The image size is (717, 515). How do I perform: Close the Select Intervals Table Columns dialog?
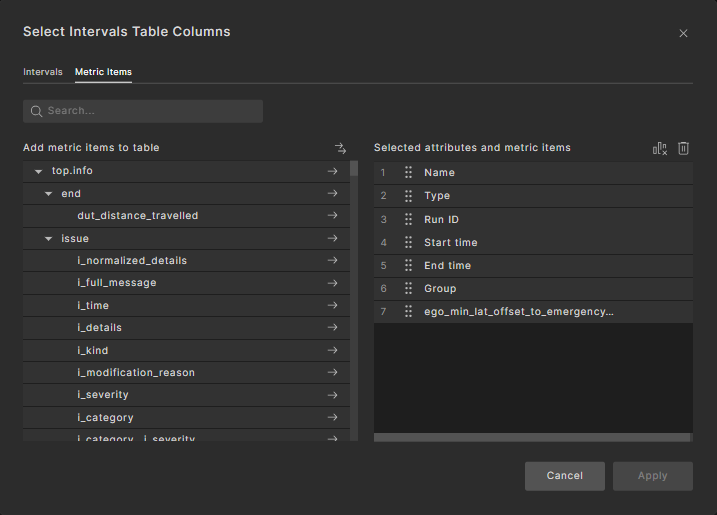tap(683, 33)
